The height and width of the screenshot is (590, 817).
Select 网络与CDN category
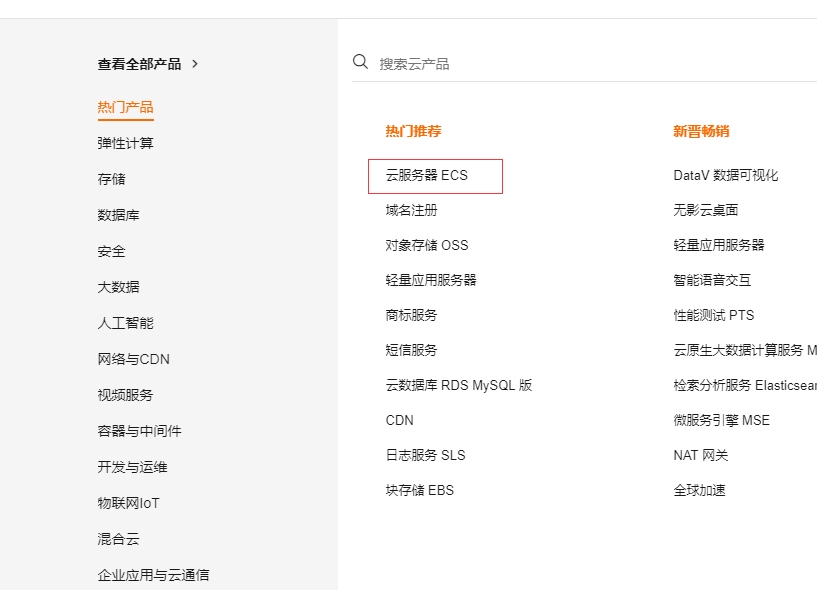[133, 359]
